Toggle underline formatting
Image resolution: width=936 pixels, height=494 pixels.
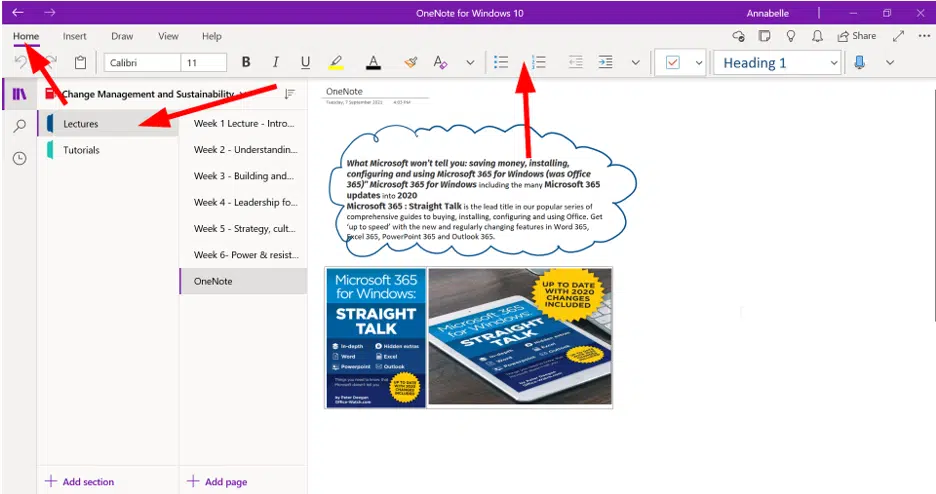pos(306,62)
